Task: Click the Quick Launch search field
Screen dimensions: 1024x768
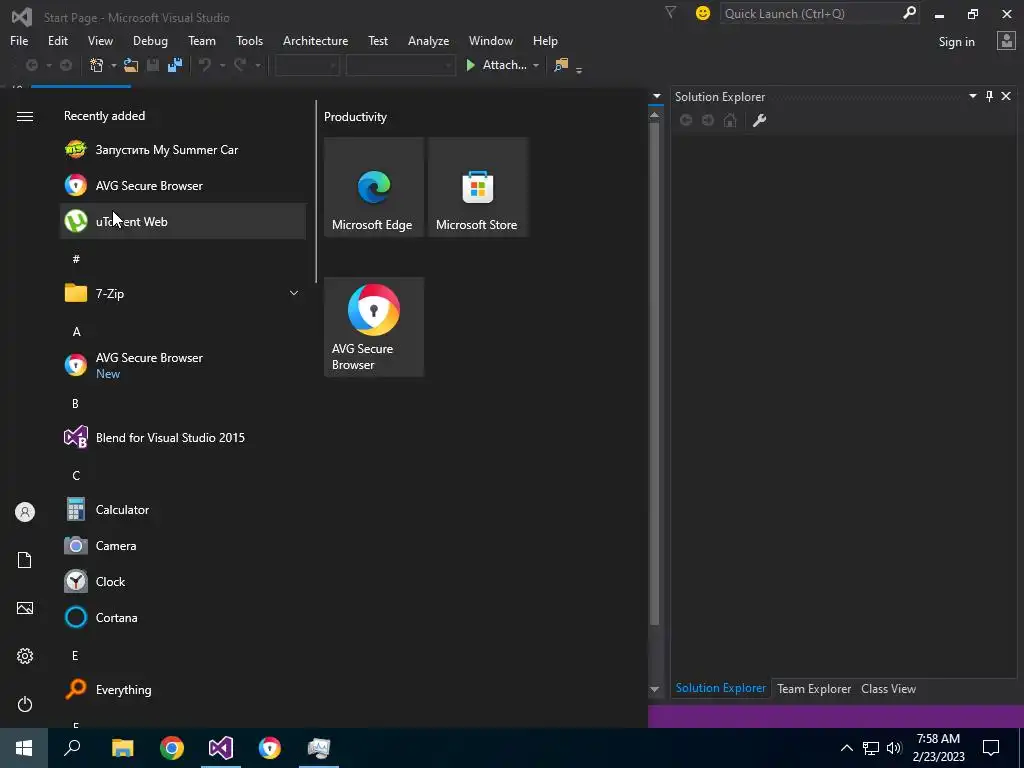Action: click(820, 13)
